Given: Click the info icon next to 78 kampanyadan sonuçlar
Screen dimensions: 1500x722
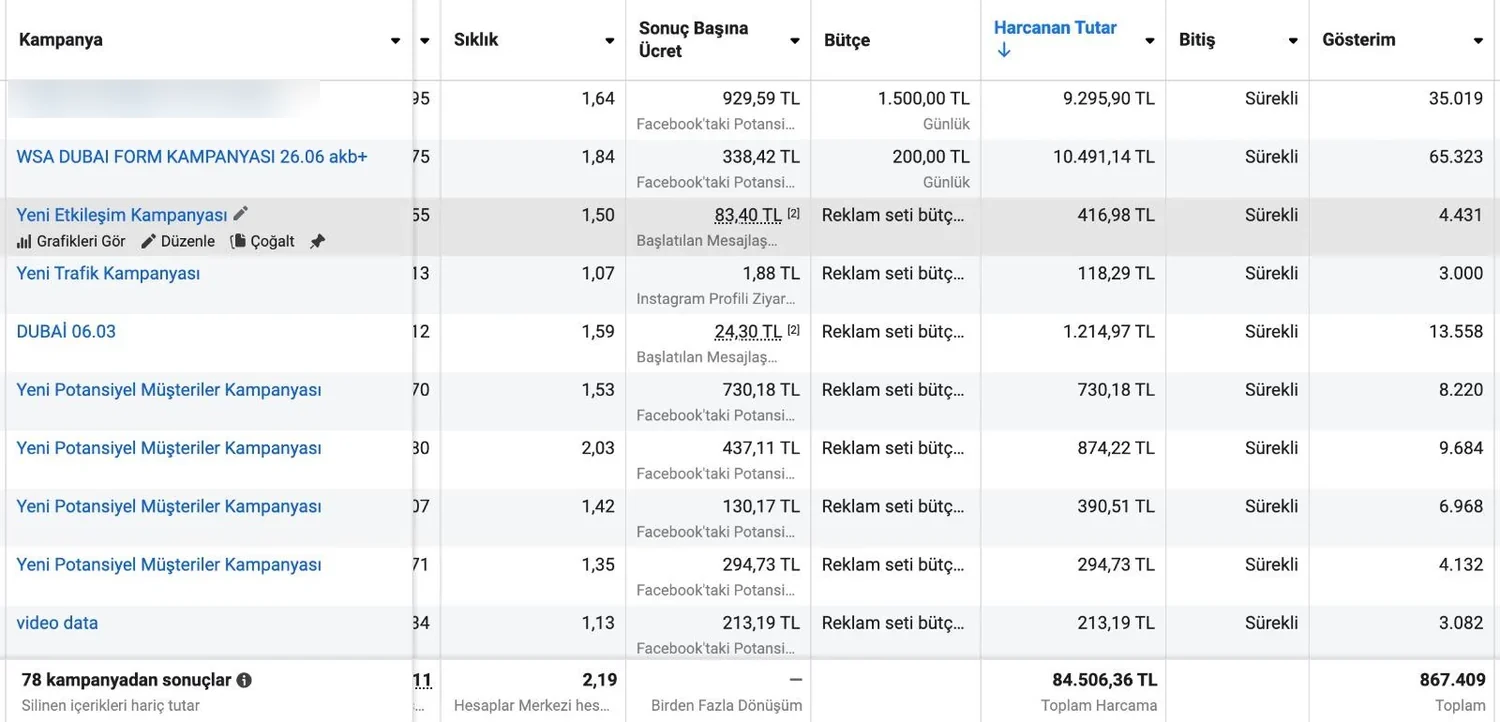Looking at the screenshot, I should 244,680.
